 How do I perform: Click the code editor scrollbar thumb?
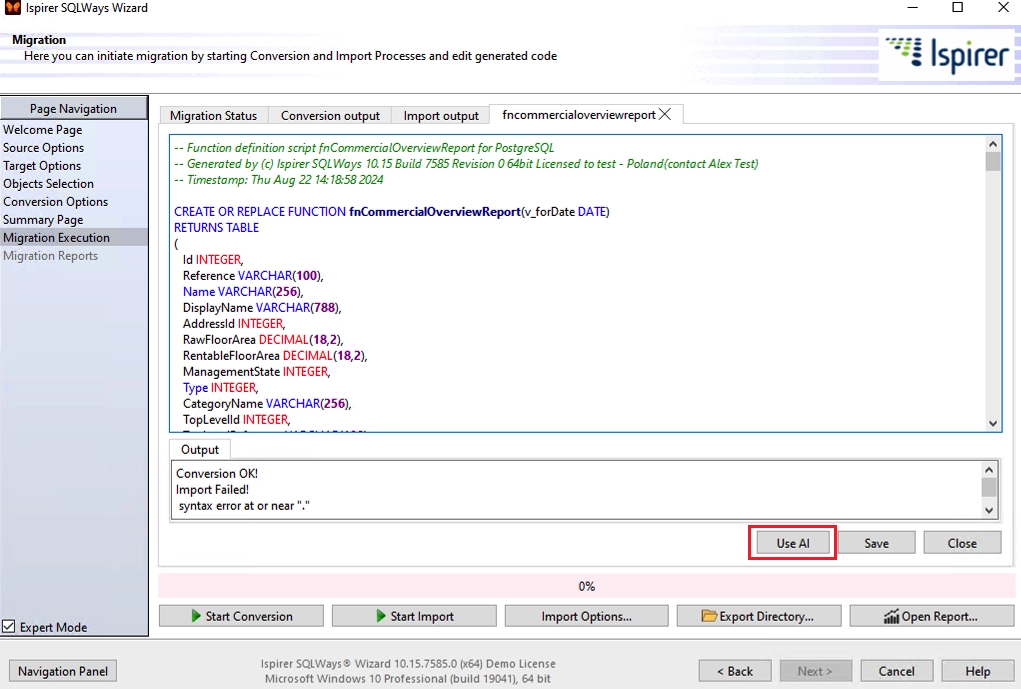[992, 161]
